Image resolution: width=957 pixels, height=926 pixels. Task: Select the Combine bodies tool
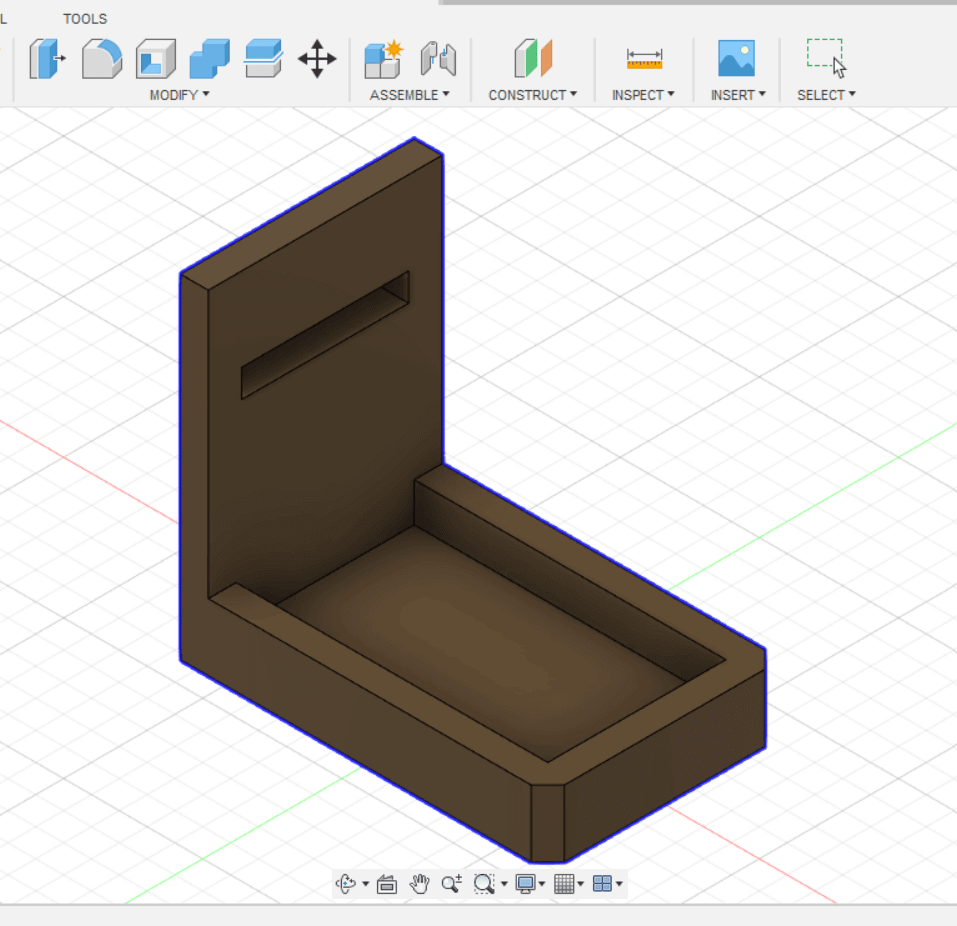209,59
